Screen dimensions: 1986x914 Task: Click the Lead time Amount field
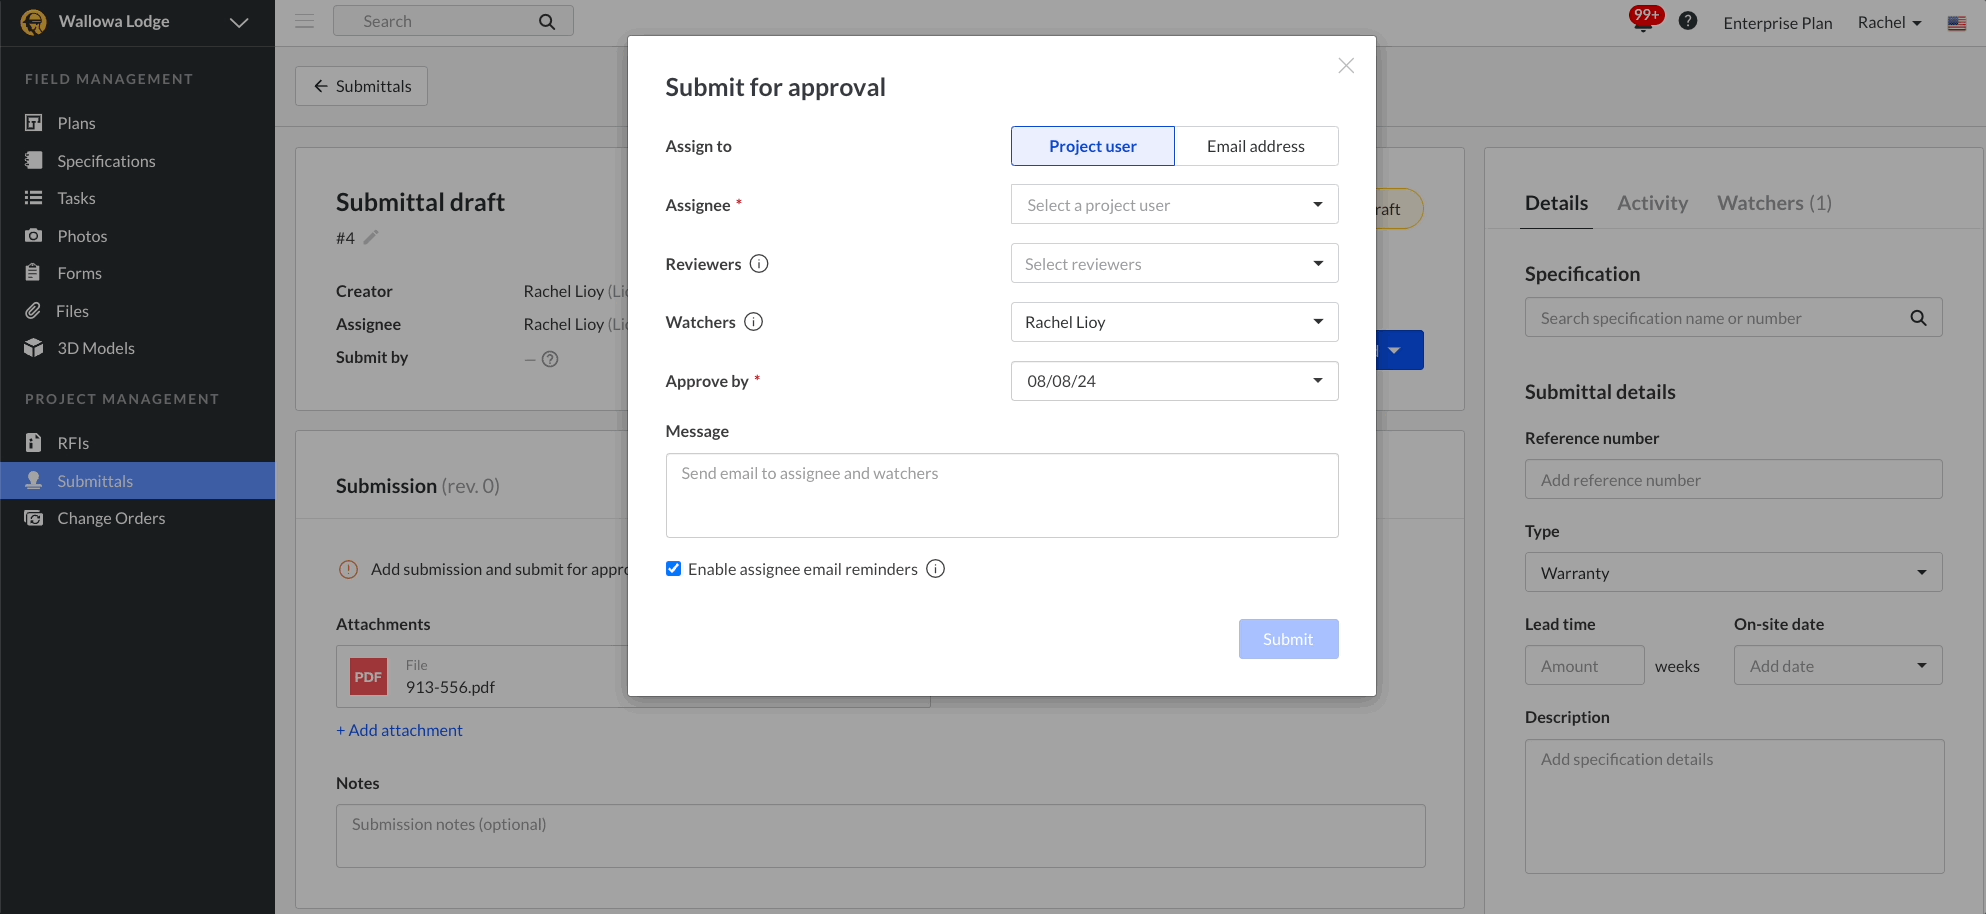click(x=1584, y=666)
